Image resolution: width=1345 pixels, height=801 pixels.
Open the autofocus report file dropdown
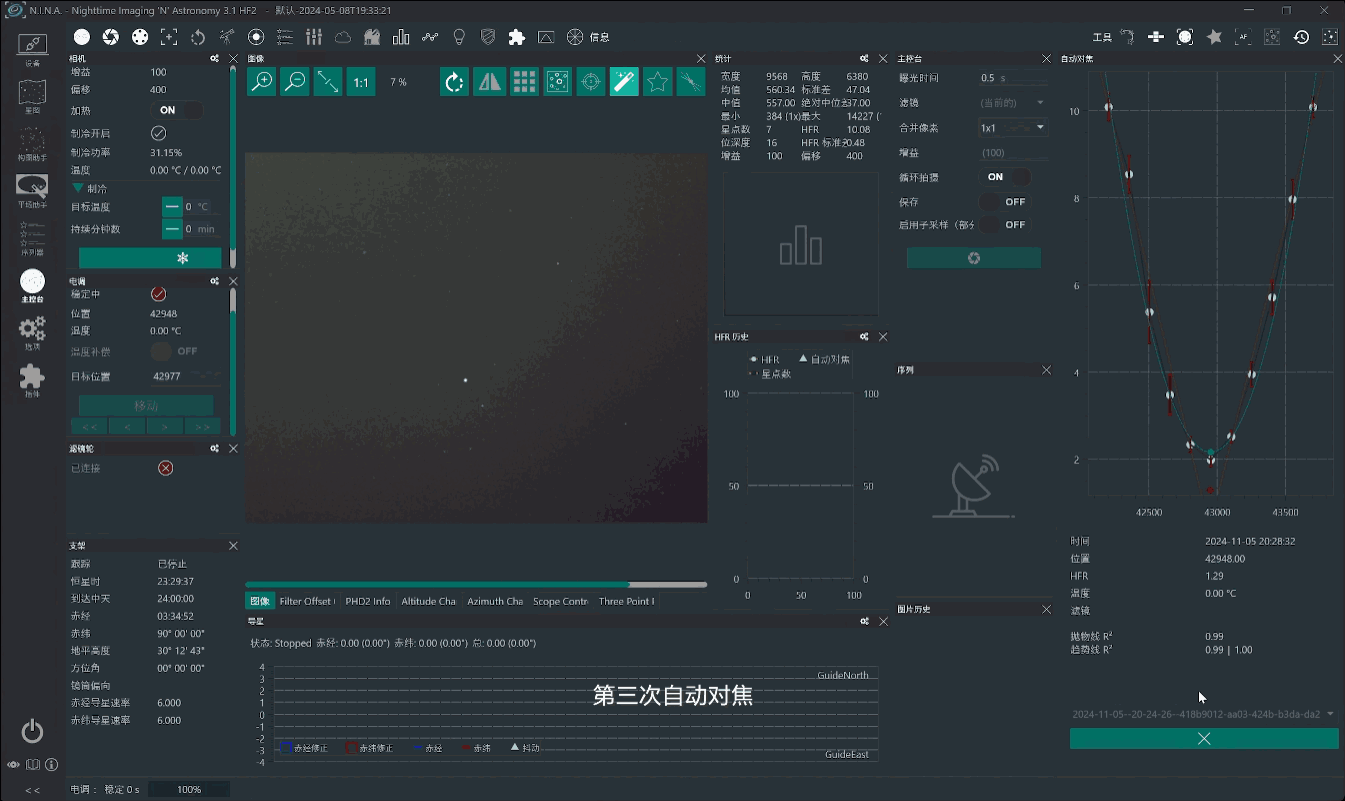tap(1203, 714)
